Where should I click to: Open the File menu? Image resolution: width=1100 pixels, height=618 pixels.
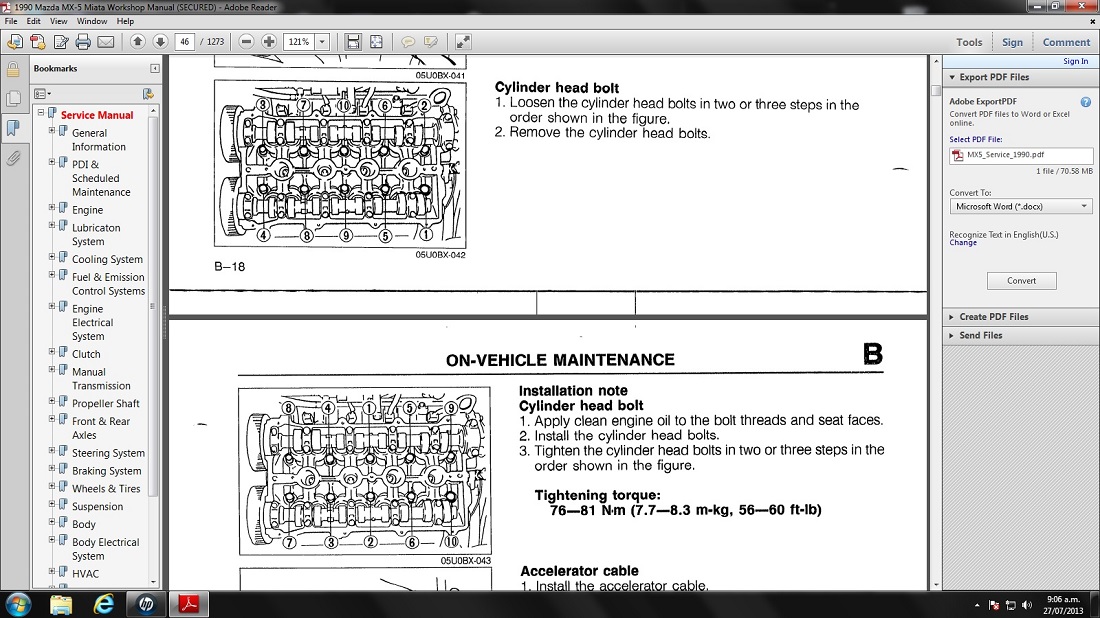(11, 21)
